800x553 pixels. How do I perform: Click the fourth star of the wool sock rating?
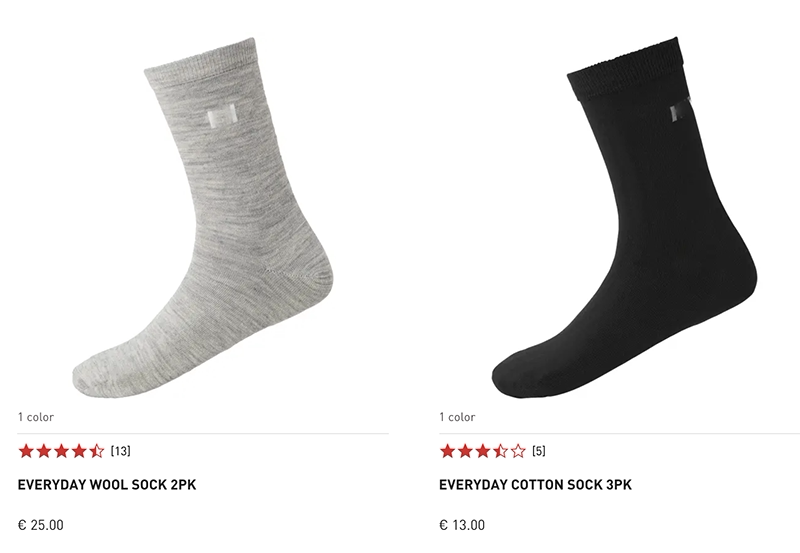tap(79, 451)
